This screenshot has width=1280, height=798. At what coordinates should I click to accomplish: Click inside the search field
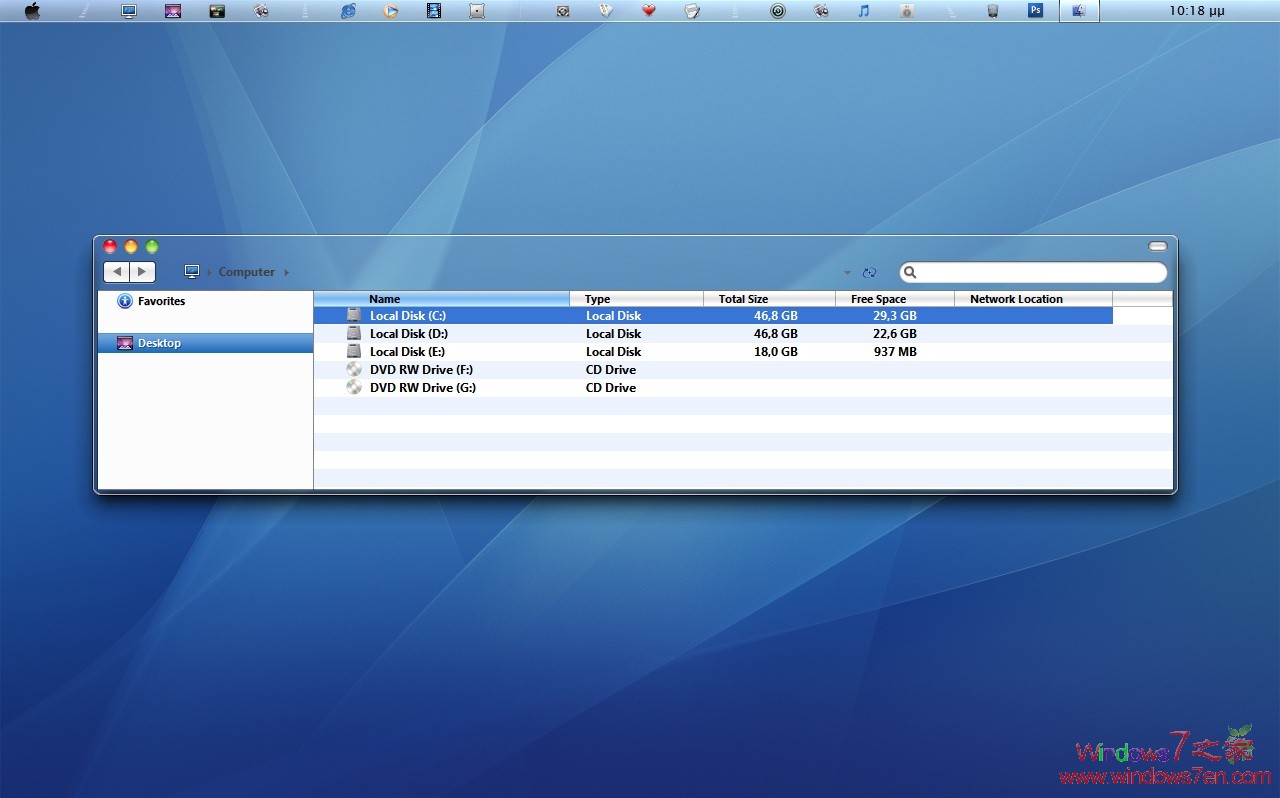(1030, 271)
